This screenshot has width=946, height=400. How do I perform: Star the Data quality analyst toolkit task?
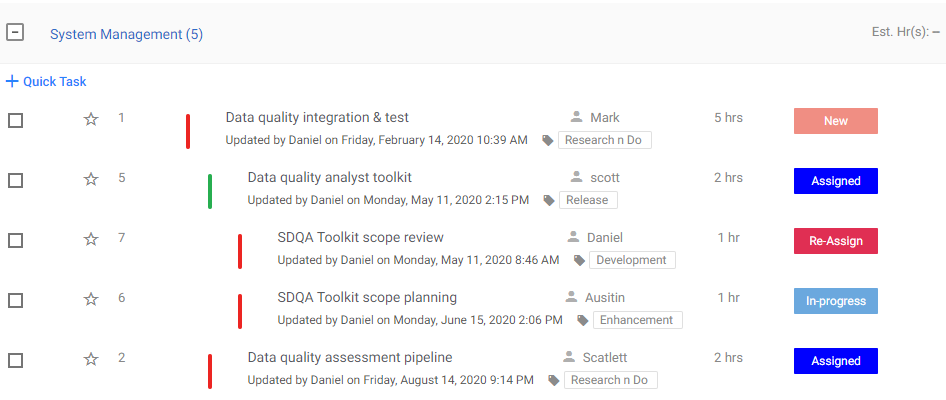point(91,180)
